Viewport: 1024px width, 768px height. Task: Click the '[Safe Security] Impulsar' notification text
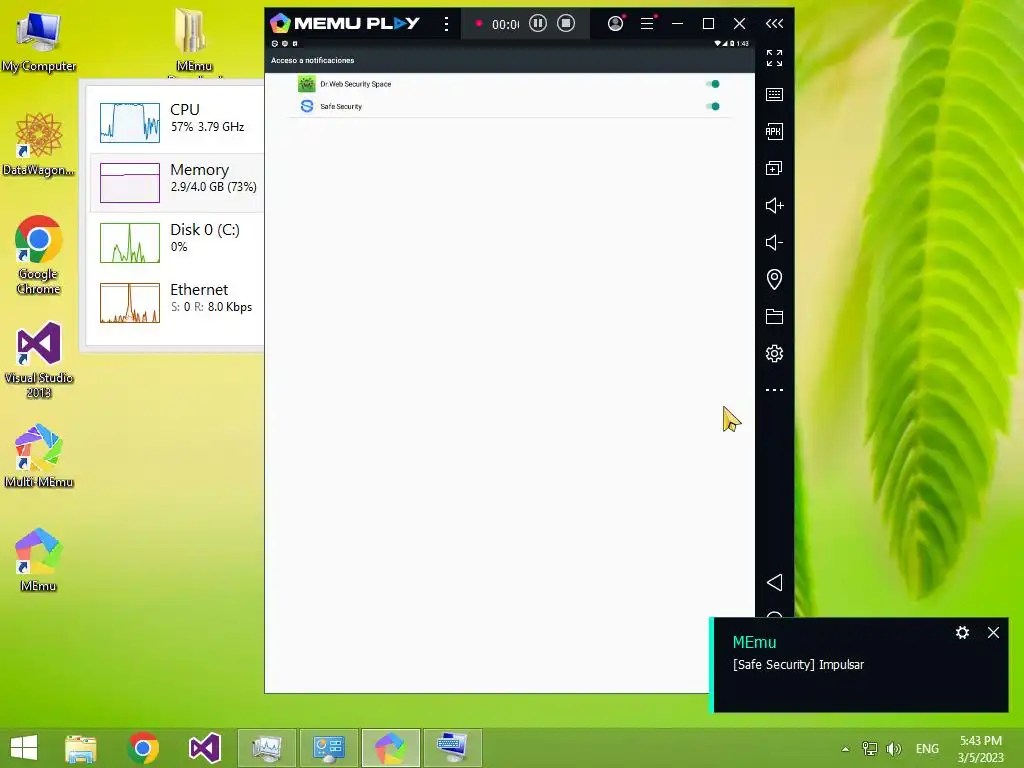[x=798, y=664]
